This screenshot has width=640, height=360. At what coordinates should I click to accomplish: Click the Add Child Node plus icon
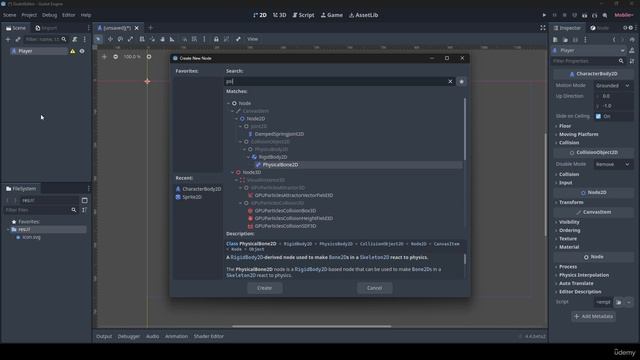click(x=8, y=39)
